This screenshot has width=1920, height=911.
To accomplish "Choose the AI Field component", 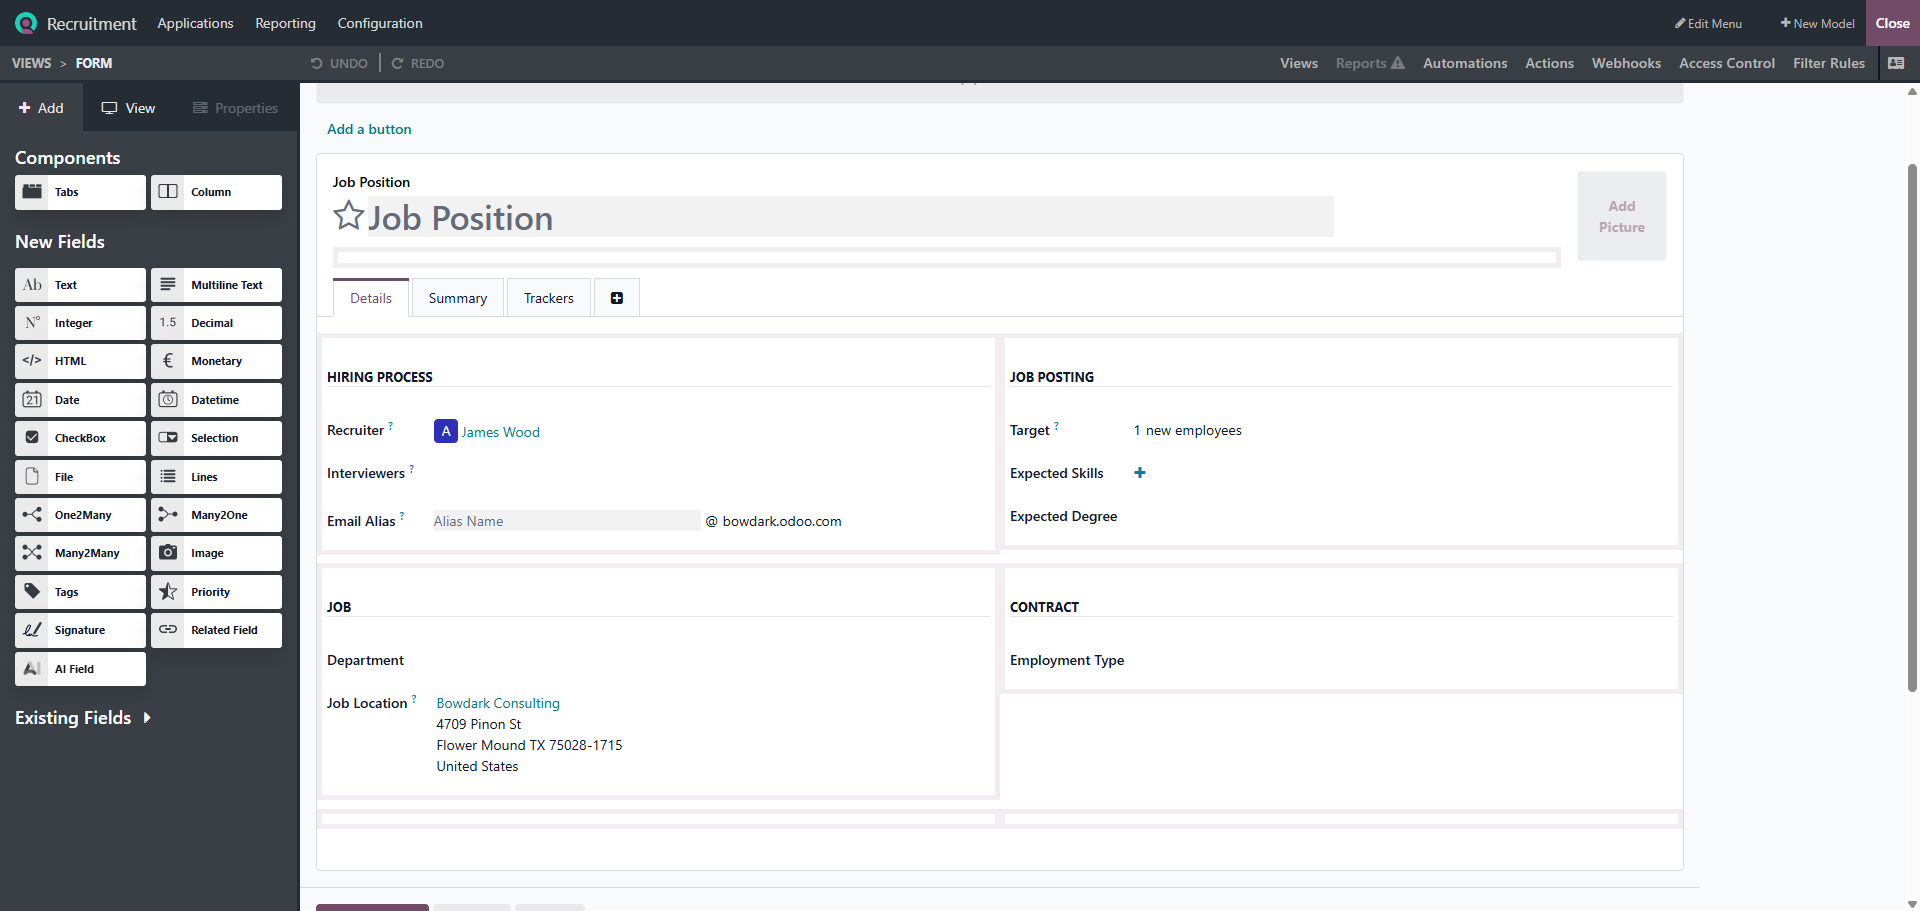I will pyautogui.click(x=80, y=669).
